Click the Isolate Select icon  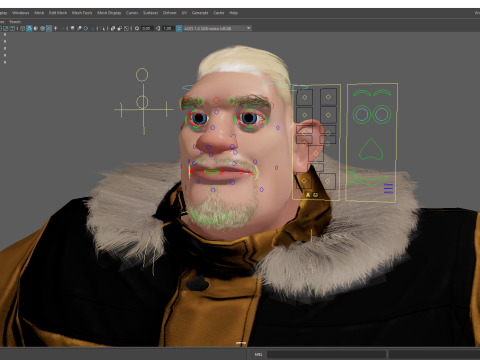point(102,28)
